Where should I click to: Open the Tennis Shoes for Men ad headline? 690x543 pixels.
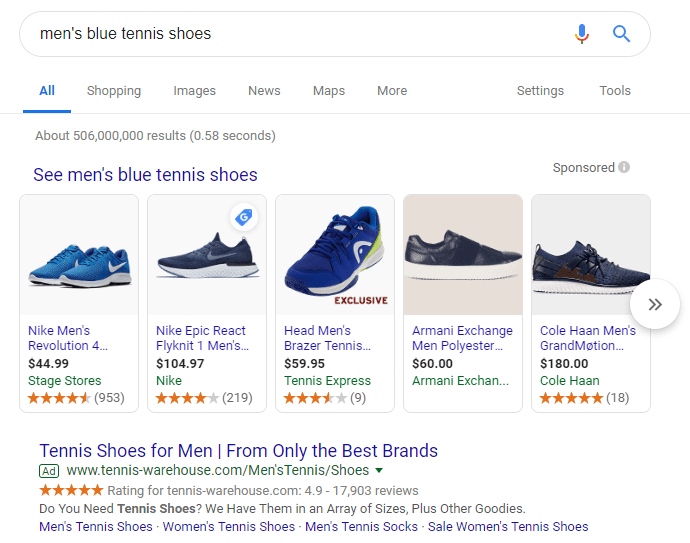point(239,451)
